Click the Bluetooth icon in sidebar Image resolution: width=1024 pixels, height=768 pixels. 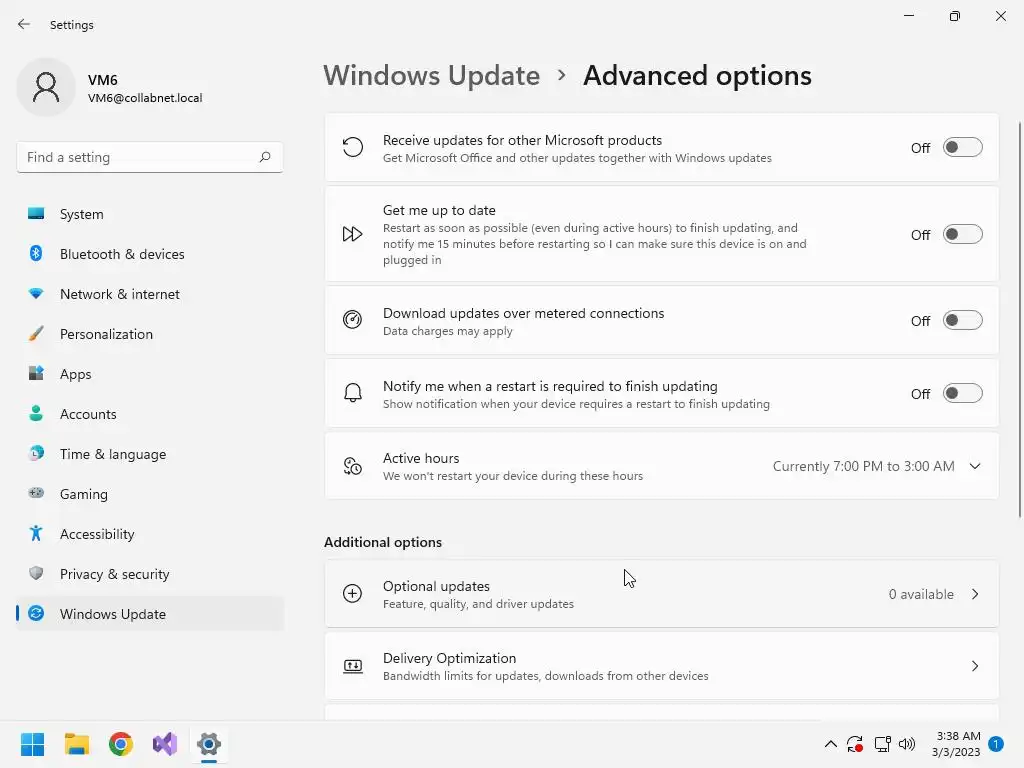pyautogui.click(x=36, y=253)
